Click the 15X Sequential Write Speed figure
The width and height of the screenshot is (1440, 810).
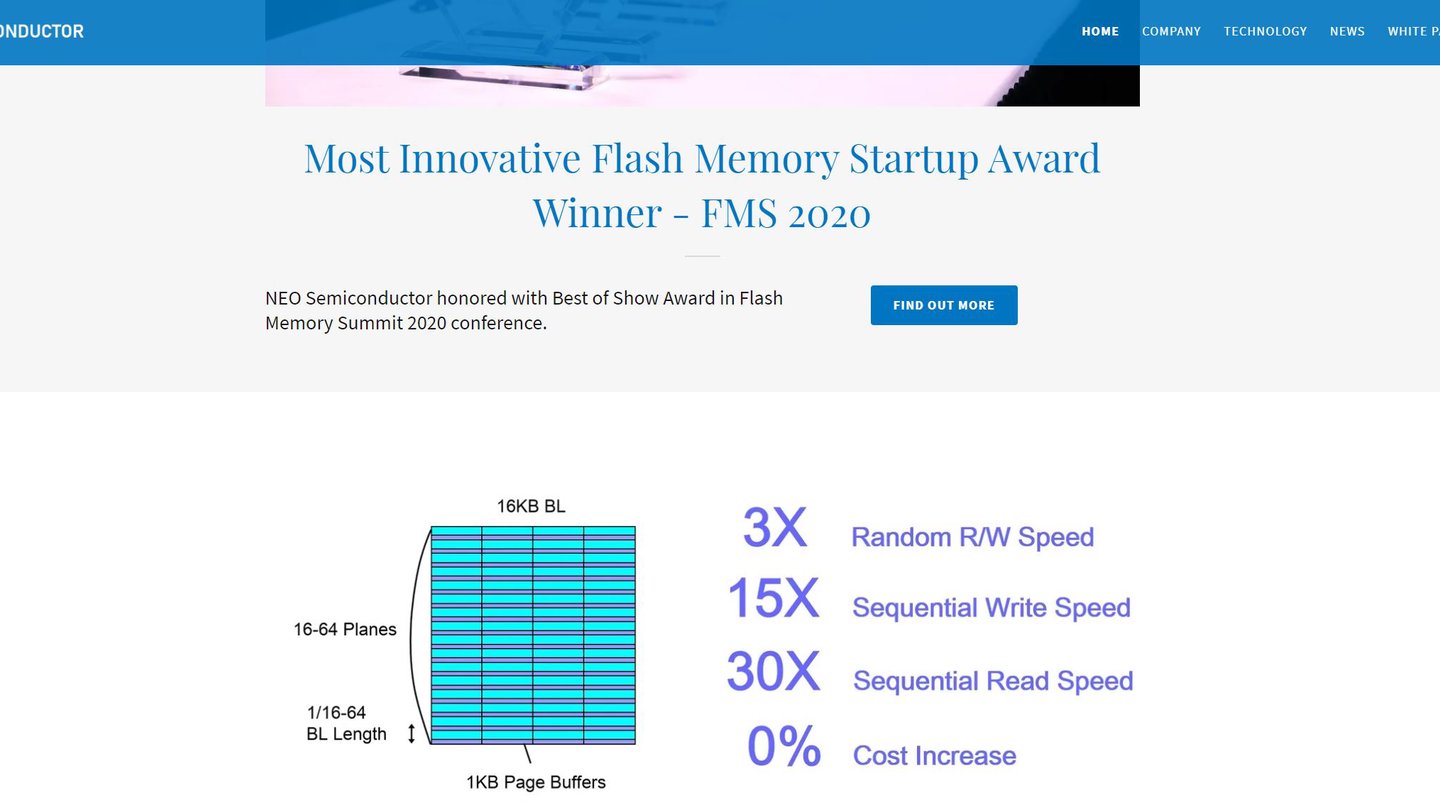928,600
